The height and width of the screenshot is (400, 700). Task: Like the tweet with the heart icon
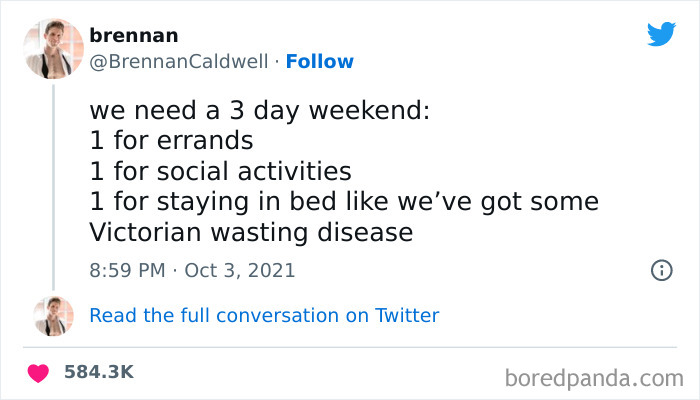click(40, 372)
